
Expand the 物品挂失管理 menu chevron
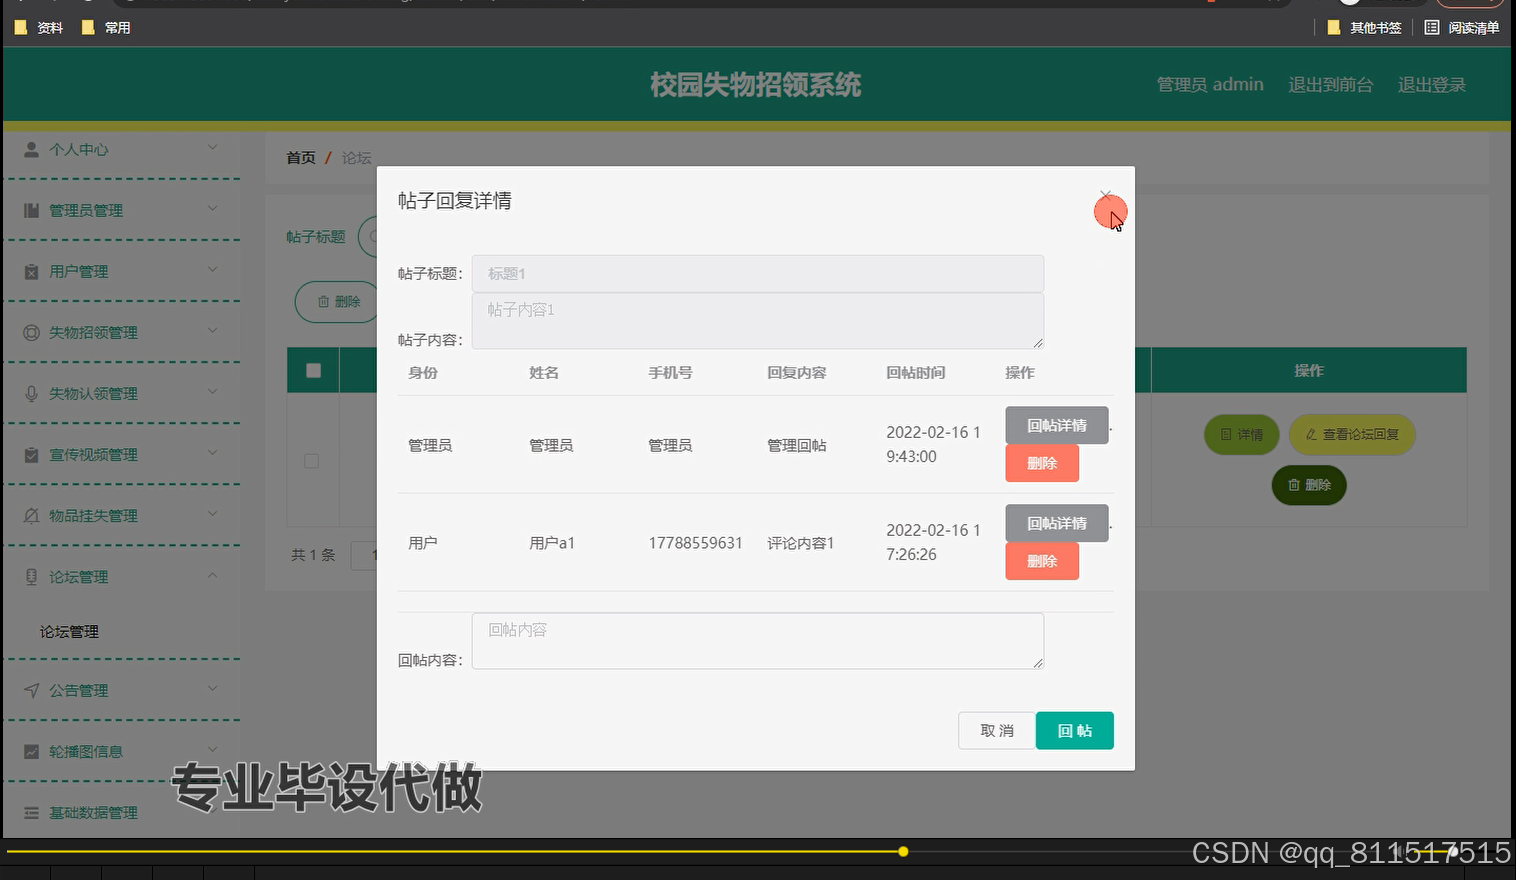(x=212, y=514)
